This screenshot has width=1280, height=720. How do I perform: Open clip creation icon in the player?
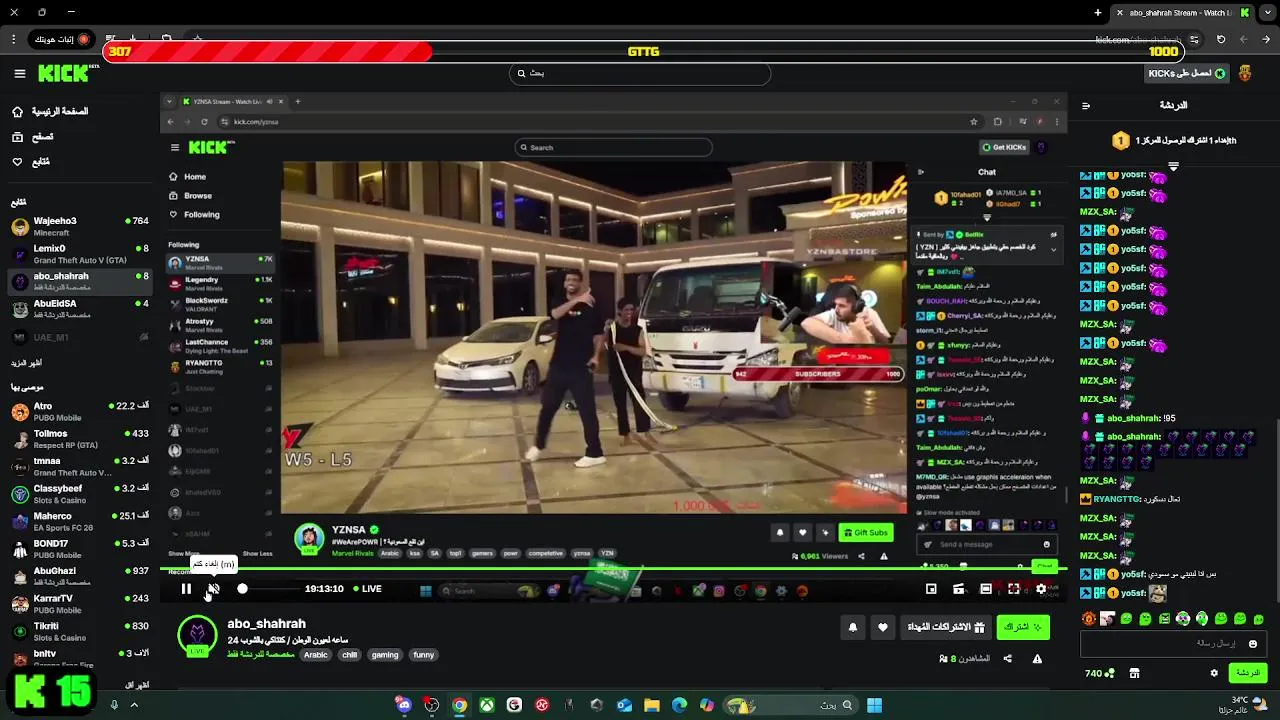pyautogui.click(x=958, y=589)
